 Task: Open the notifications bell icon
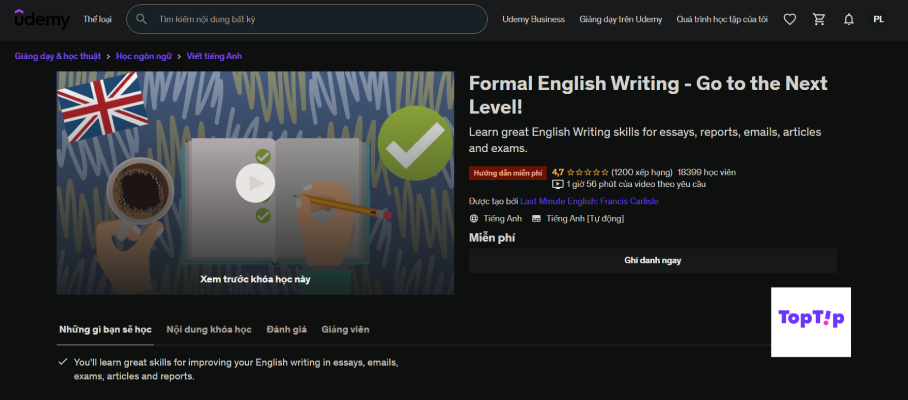(x=848, y=19)
